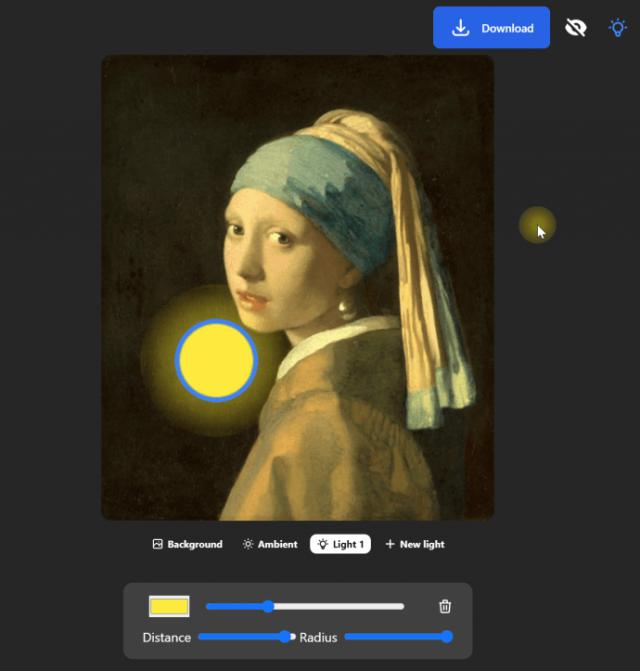Viewport: 640px width, 671px height.
Task: Click the Girl with a Pearl Earring image
Action: point(297,288)
